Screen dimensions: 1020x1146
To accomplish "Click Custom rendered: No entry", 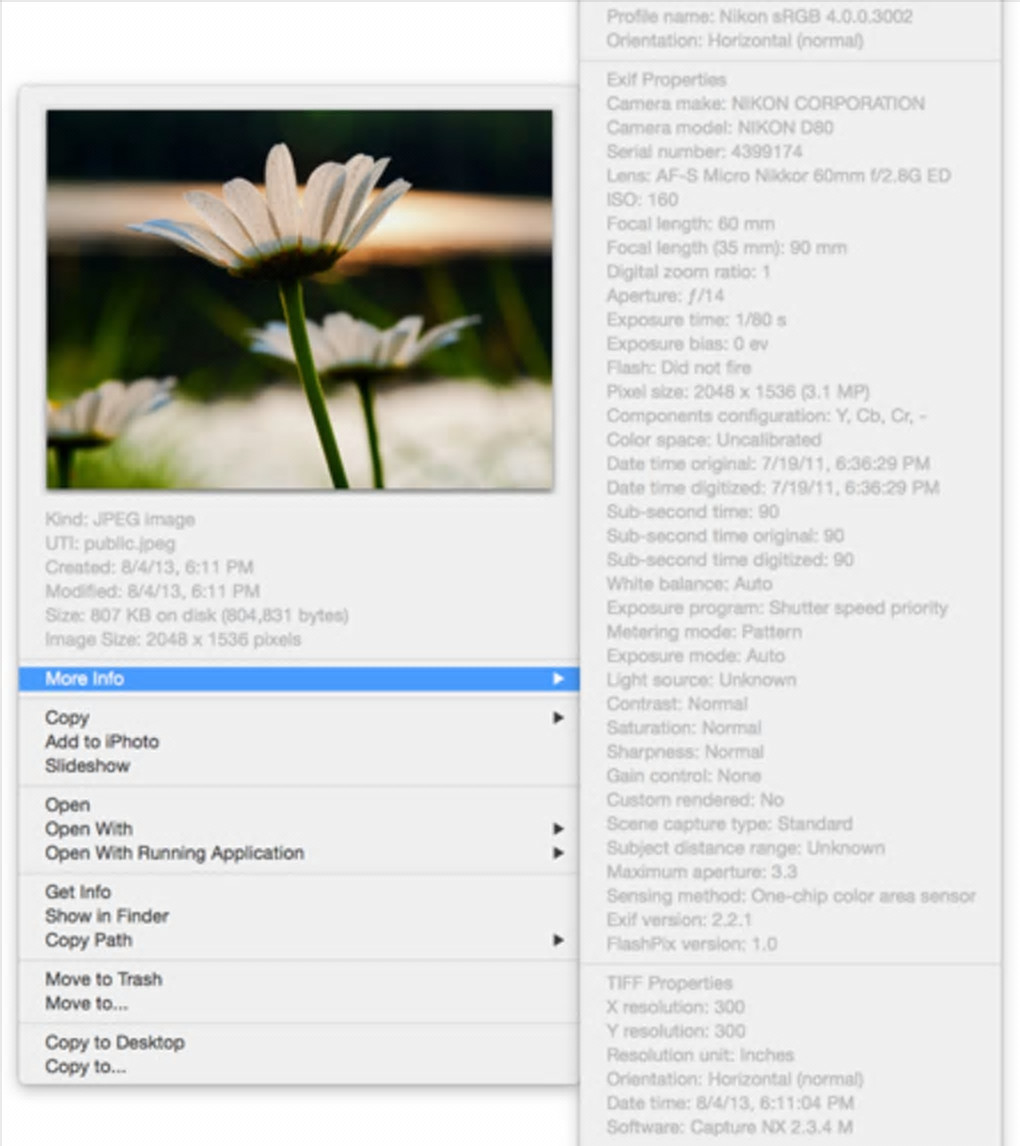I will point(694,800).
